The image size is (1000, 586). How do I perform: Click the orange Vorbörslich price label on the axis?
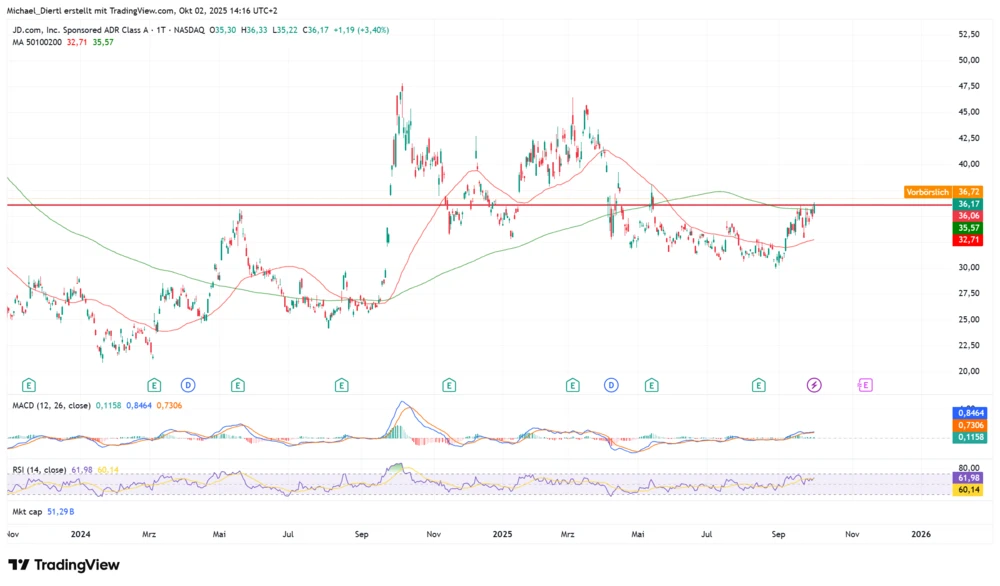click(927, 189)
